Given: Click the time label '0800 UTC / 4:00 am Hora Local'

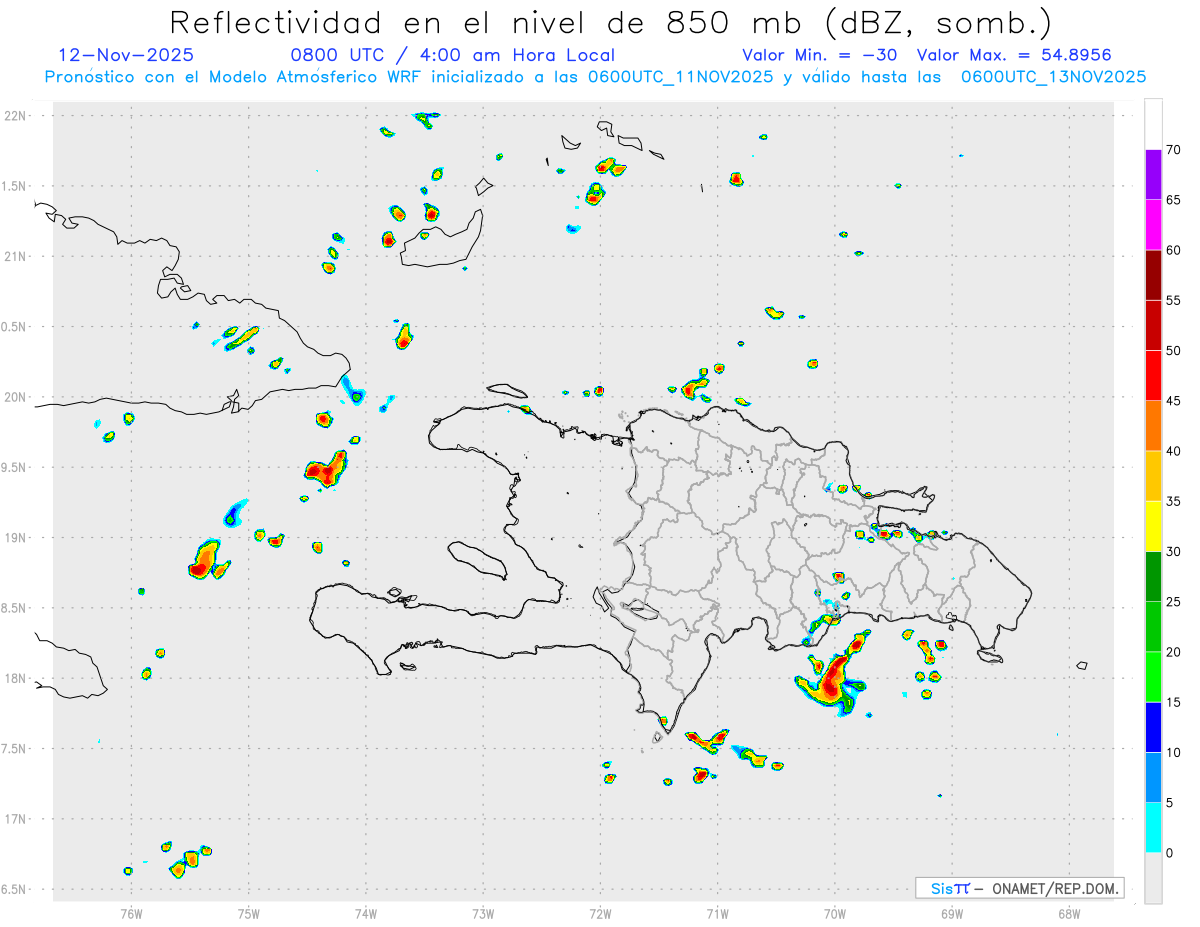Looking at the screenshot, I should pyautogui.click(x=453, y=55).
